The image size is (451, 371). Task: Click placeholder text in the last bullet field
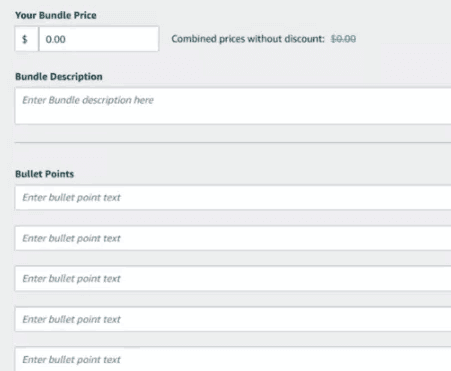pyautogui.click(x=71, y=360)
